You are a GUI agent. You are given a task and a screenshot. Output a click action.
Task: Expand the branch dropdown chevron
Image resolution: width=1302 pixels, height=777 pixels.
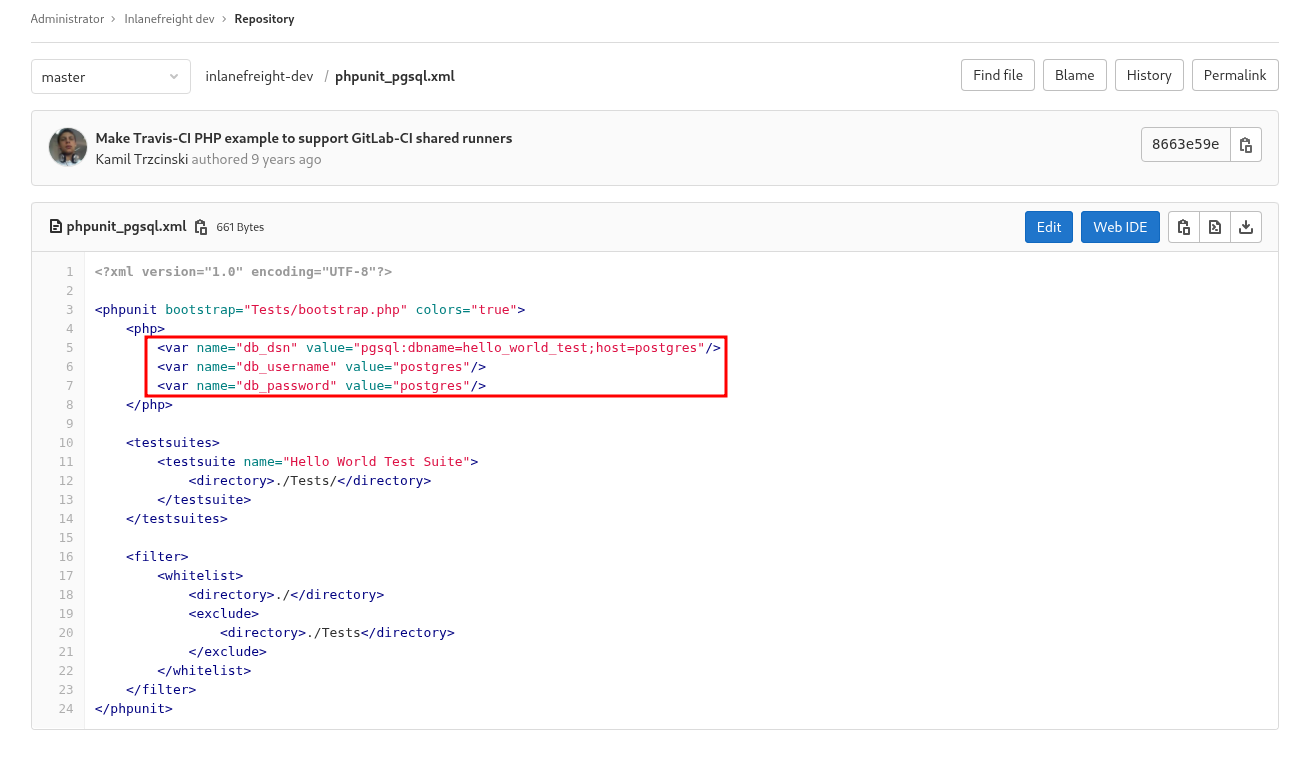pos(172,76)
